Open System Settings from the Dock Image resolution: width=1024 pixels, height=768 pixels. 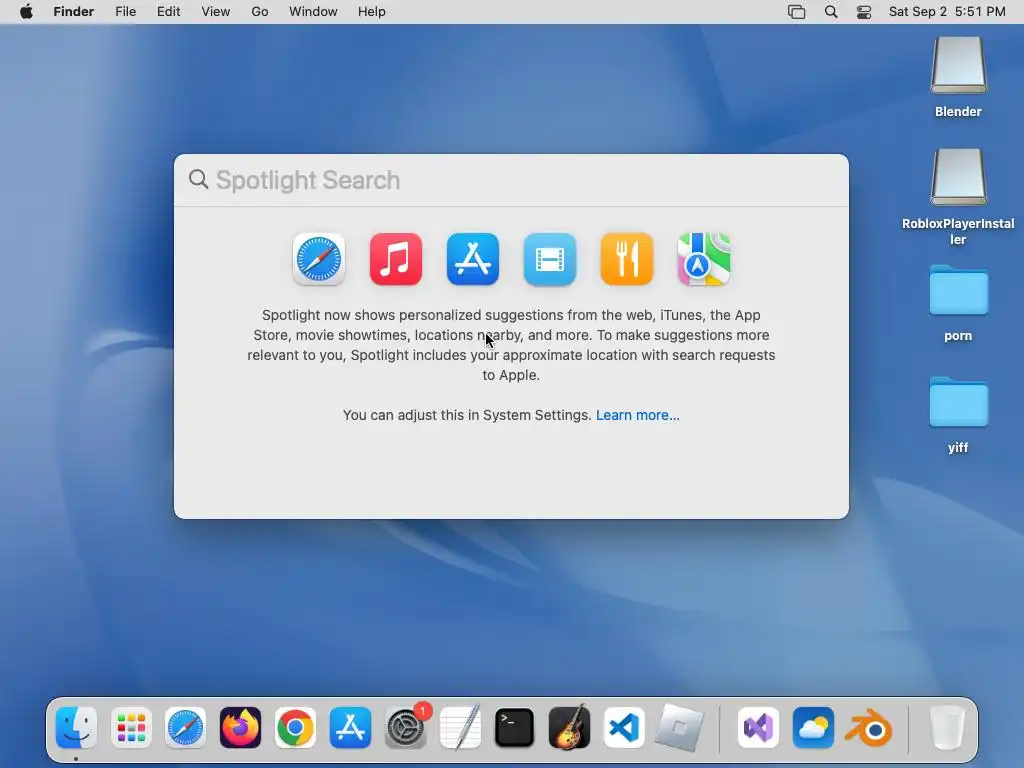point(406,727)
